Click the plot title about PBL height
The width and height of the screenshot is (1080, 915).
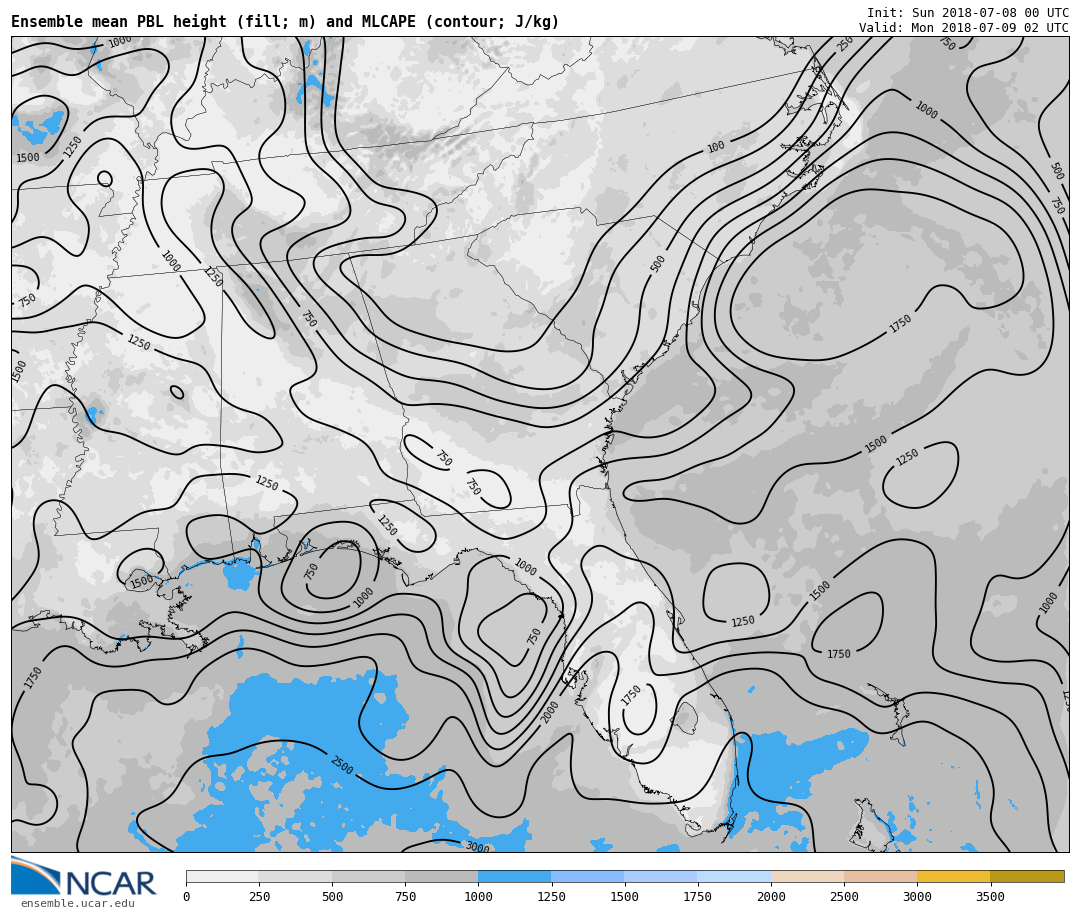285,22
